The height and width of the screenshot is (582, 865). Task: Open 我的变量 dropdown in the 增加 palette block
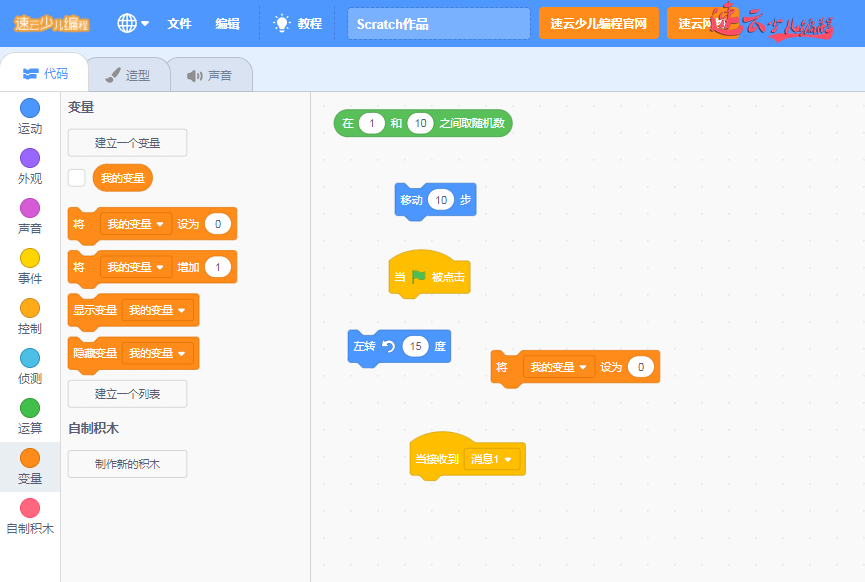[137, 267]
